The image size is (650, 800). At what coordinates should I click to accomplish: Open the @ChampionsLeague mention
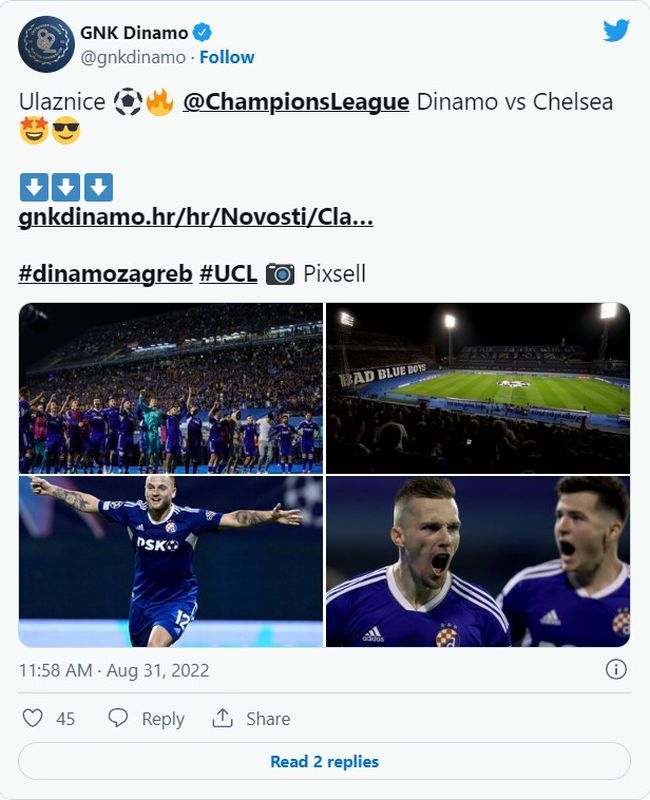pyautogui.click(x=296, y=102)
